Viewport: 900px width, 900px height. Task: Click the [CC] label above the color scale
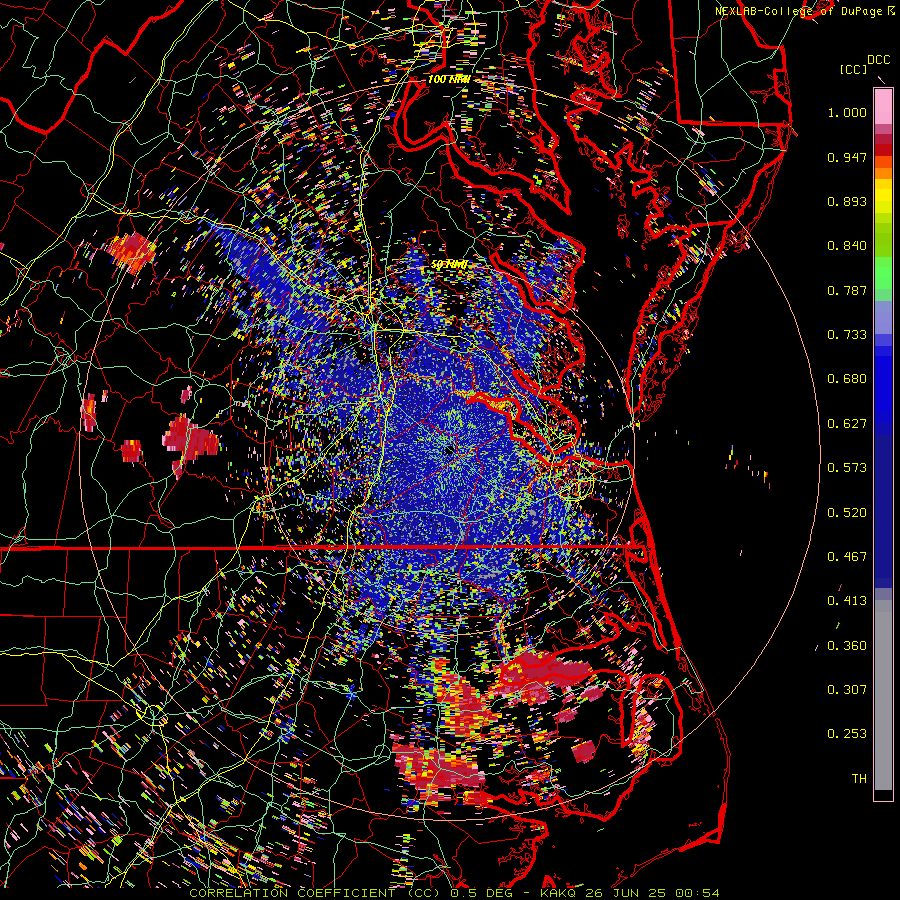pyautogui.click(x=853, y=69)
